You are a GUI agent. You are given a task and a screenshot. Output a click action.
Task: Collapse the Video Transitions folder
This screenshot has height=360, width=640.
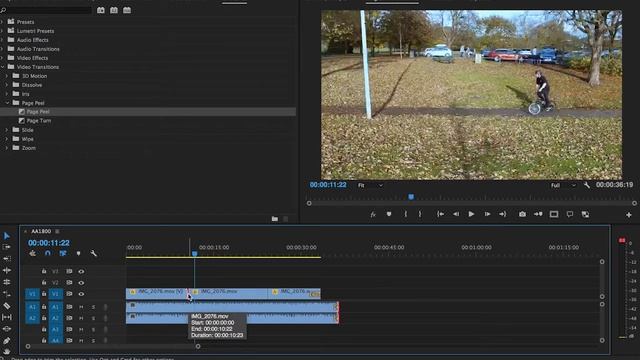tap(2, 67)
